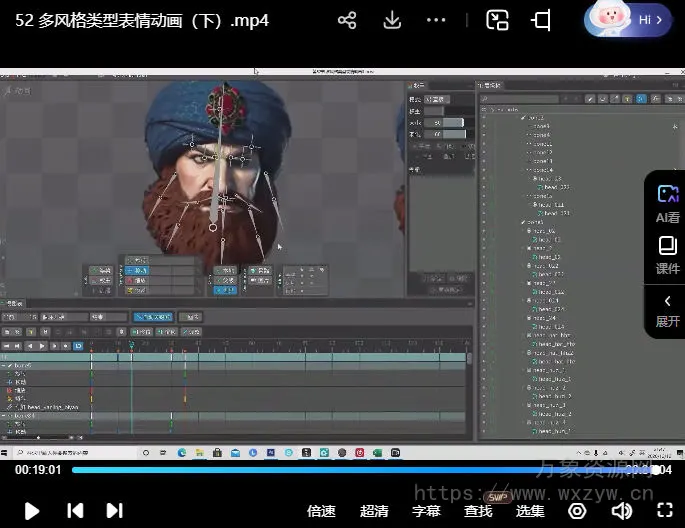685x528 pixels.
Task: Skip to the previous video
Action: click(x=75, y=511)
